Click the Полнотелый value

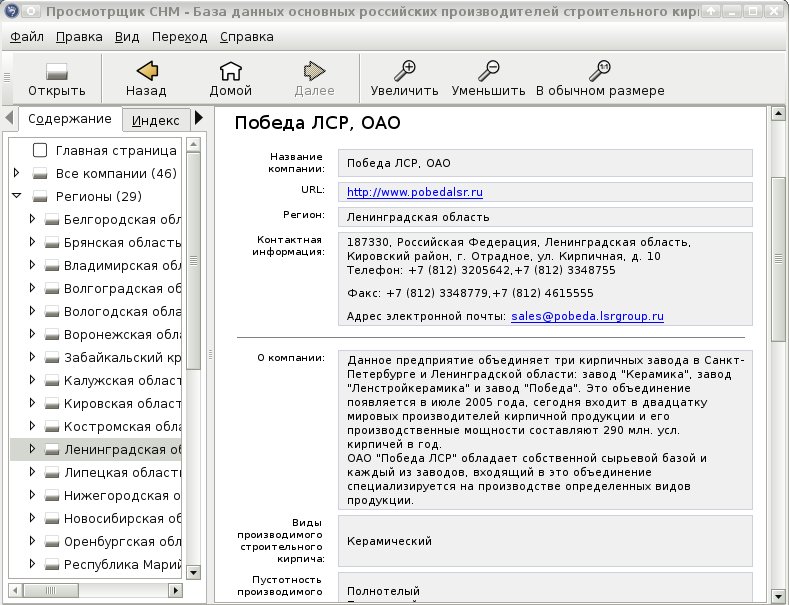click(383, 591)
